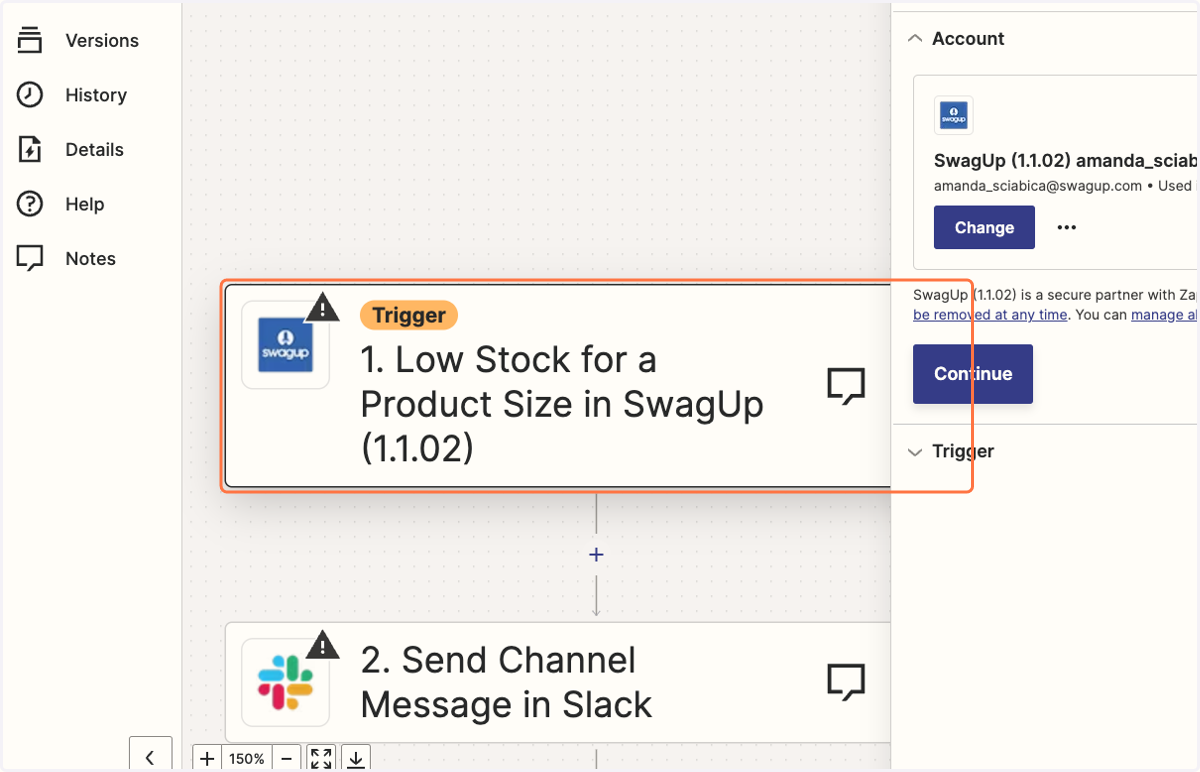Zoom in with the plus button
Image resolution: width=1200 pixels, height=772 pixels.
[x=206, y=759]
